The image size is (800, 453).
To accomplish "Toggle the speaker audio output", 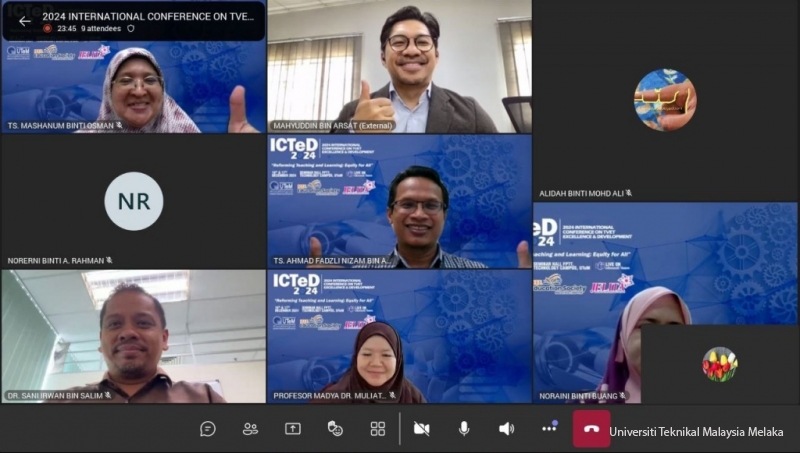I will (x=506, y=429).
